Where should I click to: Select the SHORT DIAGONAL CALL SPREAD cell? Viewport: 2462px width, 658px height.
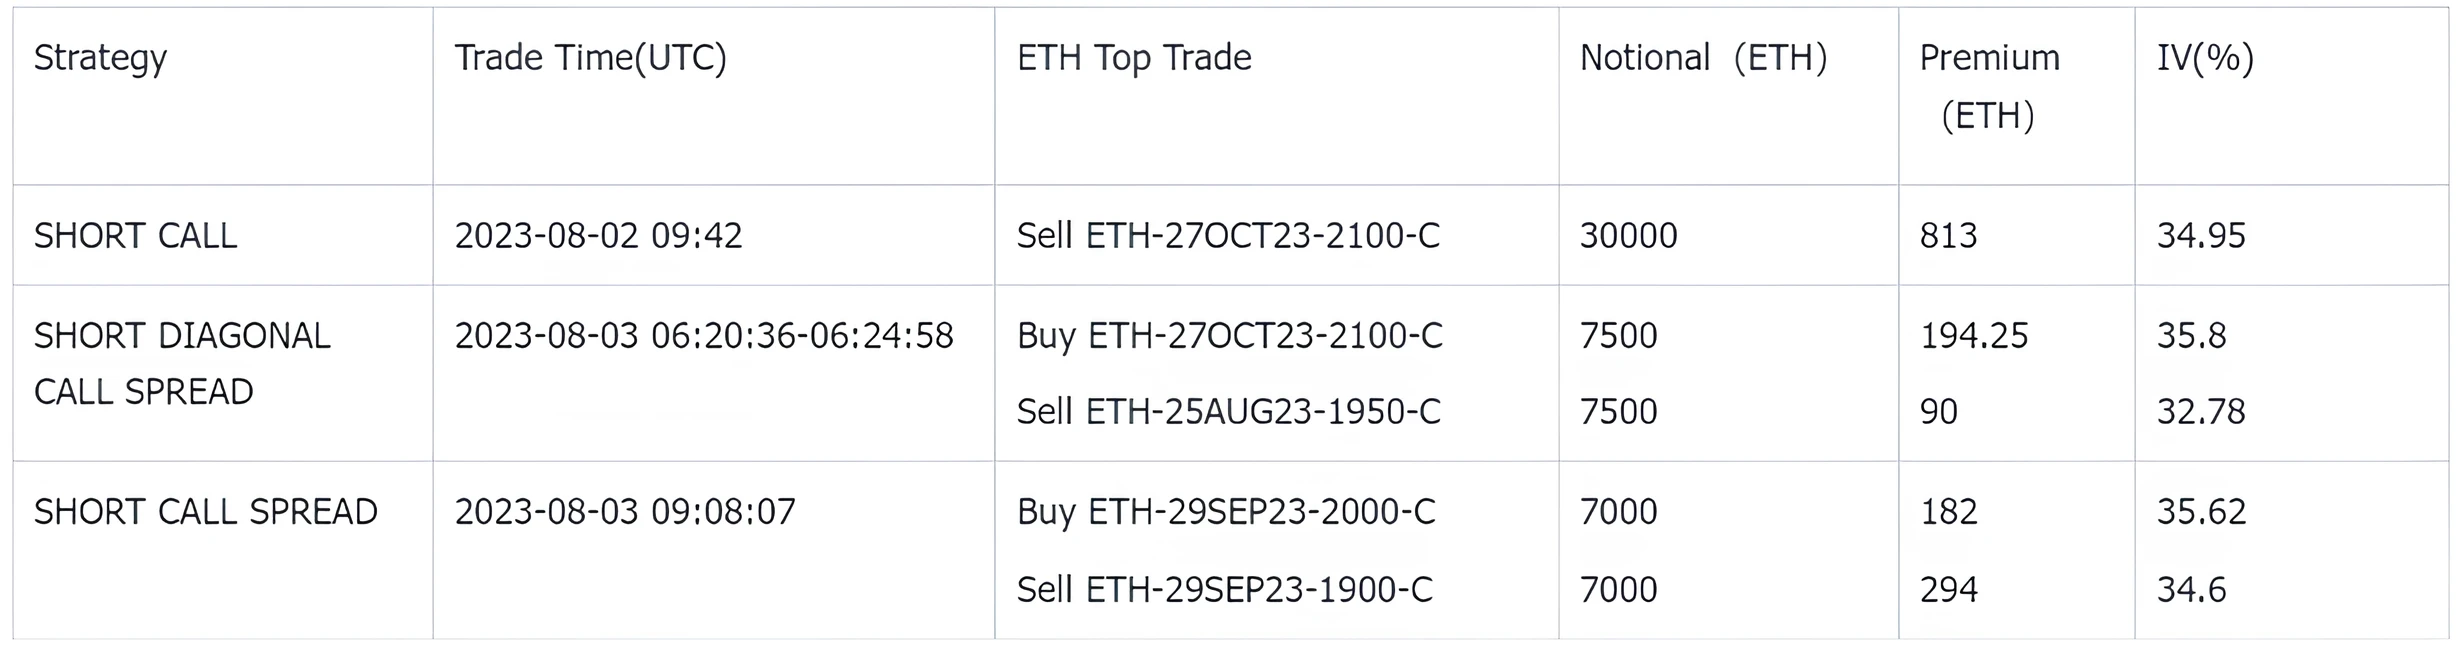pos(182,363)
